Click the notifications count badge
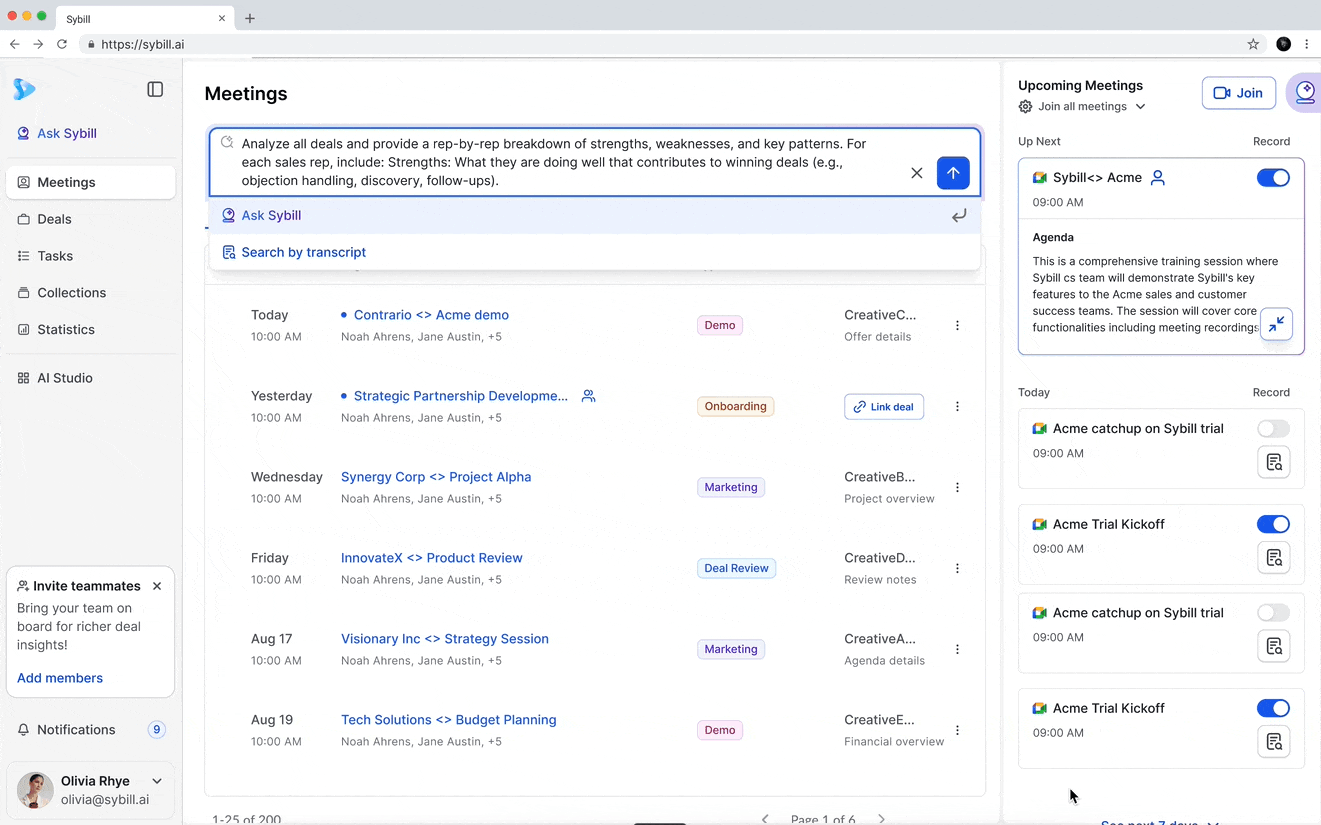Viewport: 1321px width, 825px height. click(157, 730)
